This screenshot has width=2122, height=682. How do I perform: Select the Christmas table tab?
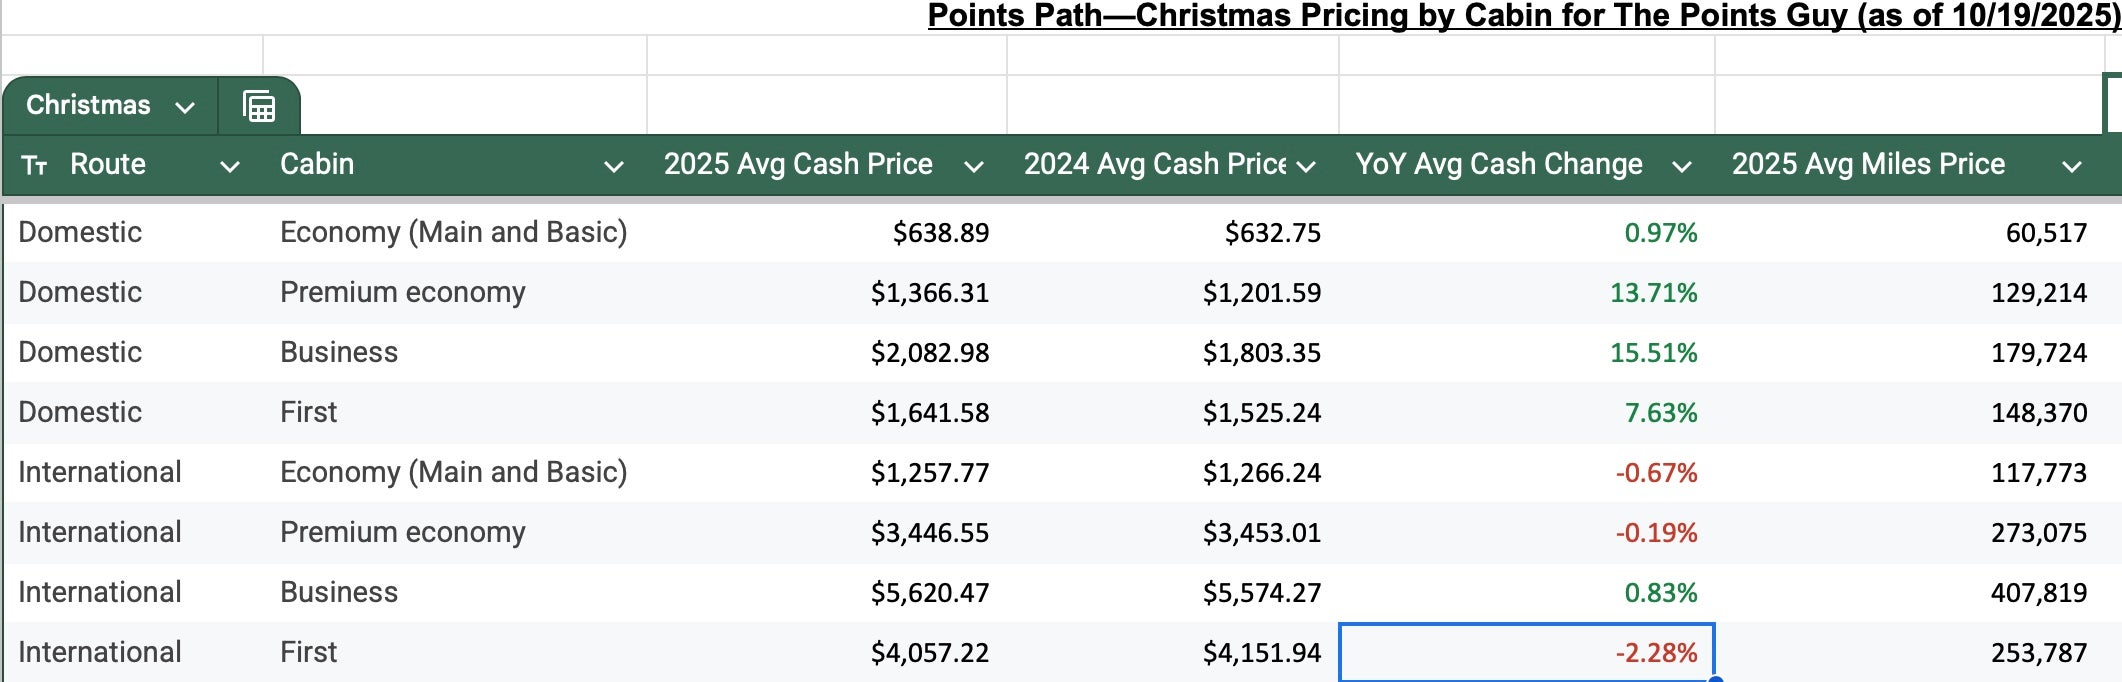[90, 105]
